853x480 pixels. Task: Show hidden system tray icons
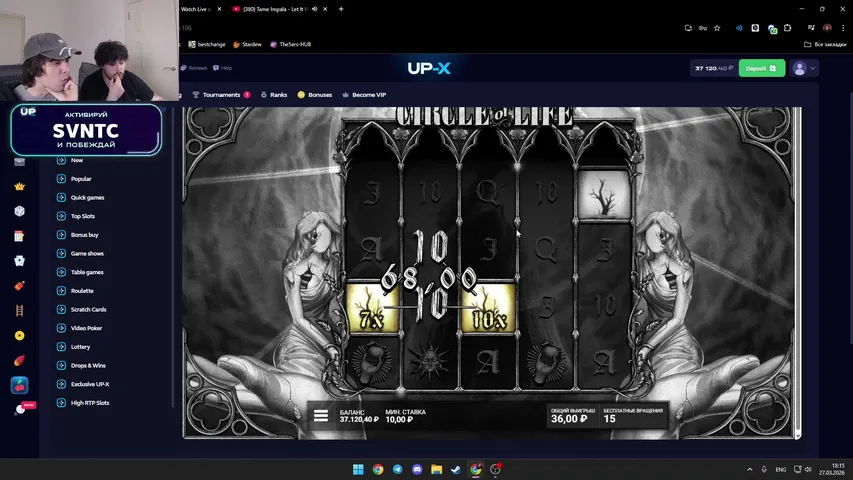tap(750, 469)
